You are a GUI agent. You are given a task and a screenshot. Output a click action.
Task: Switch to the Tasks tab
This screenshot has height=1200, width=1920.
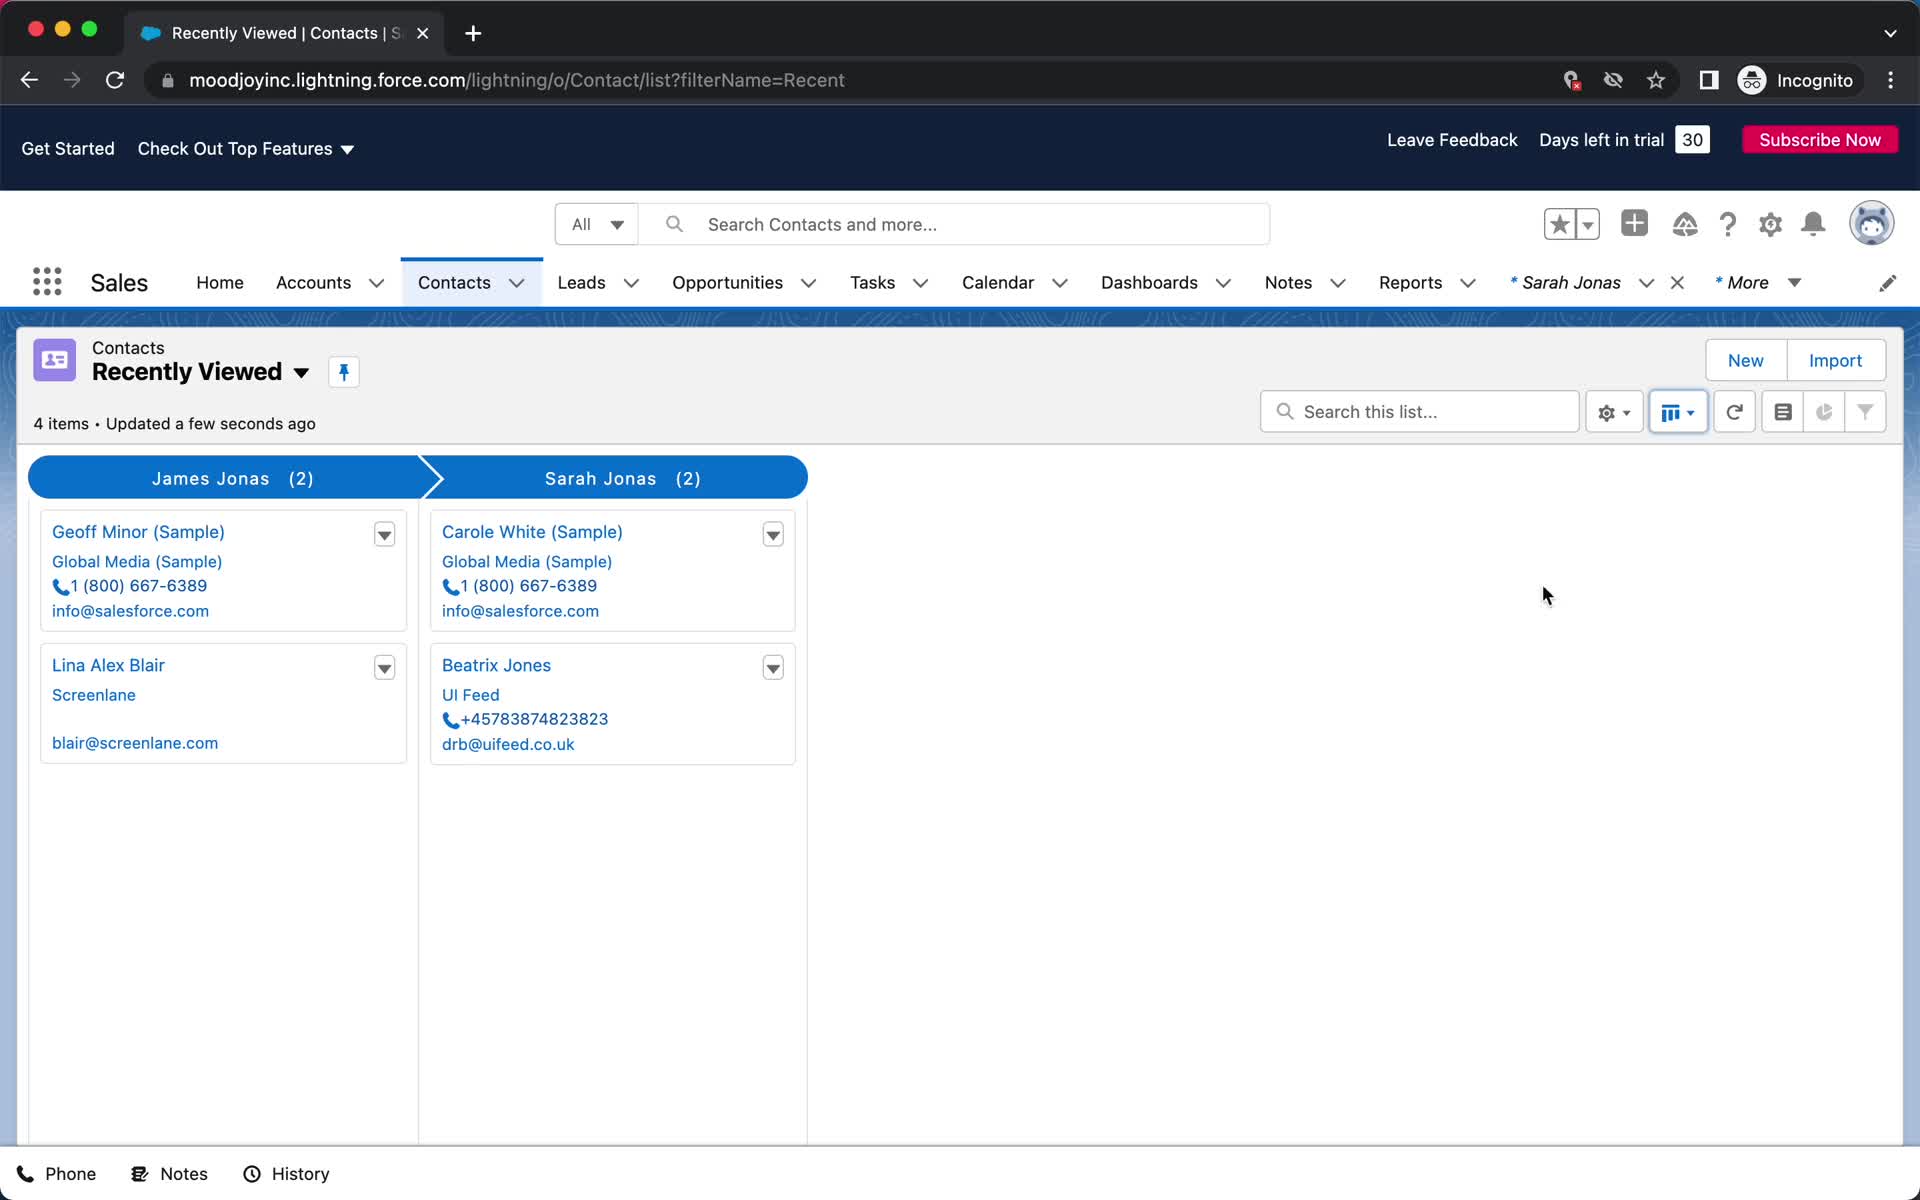872,283
